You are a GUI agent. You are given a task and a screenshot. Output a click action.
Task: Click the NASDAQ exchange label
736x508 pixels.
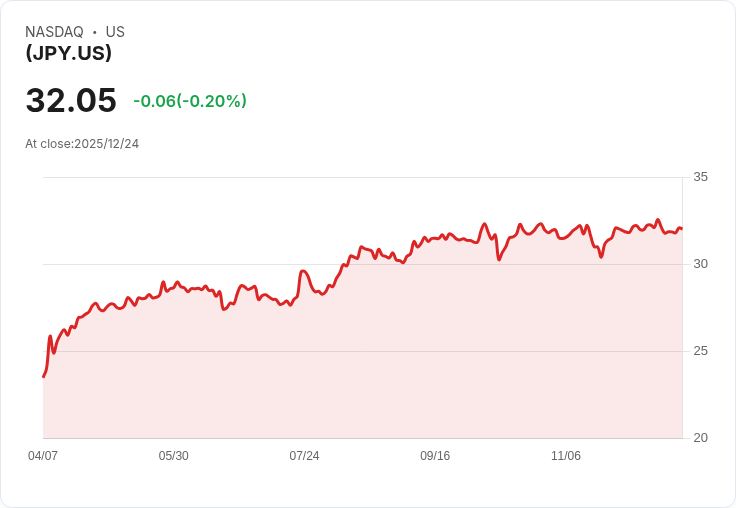pos(54,32)
